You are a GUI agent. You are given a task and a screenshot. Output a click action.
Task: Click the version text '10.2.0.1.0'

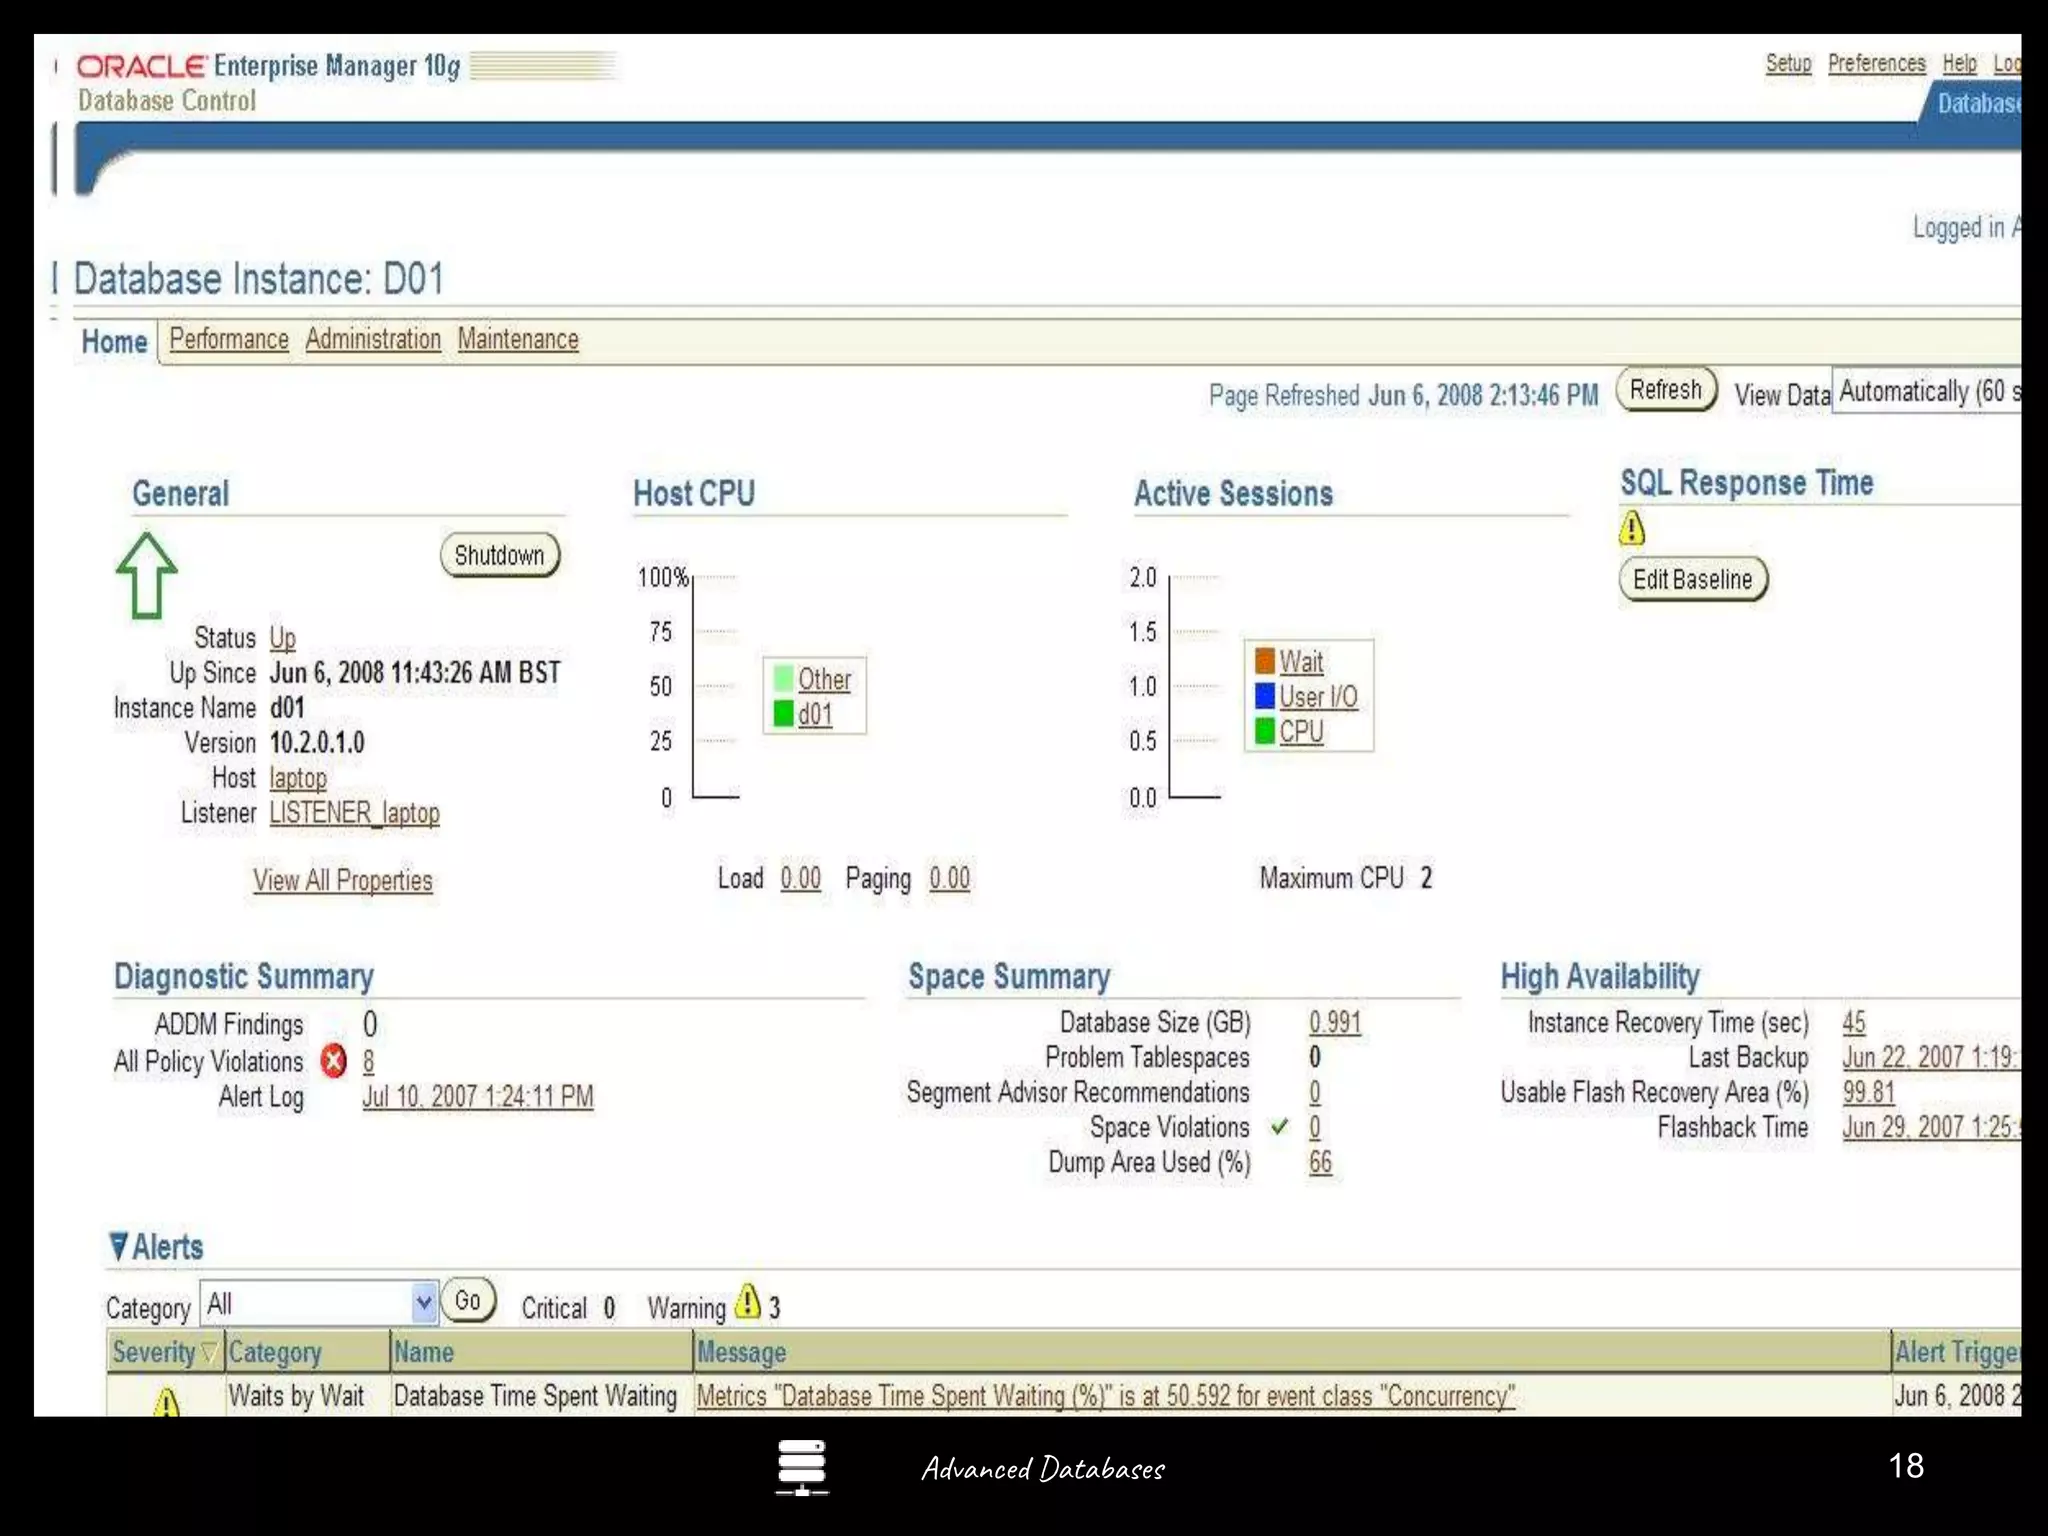click(317, 743)
